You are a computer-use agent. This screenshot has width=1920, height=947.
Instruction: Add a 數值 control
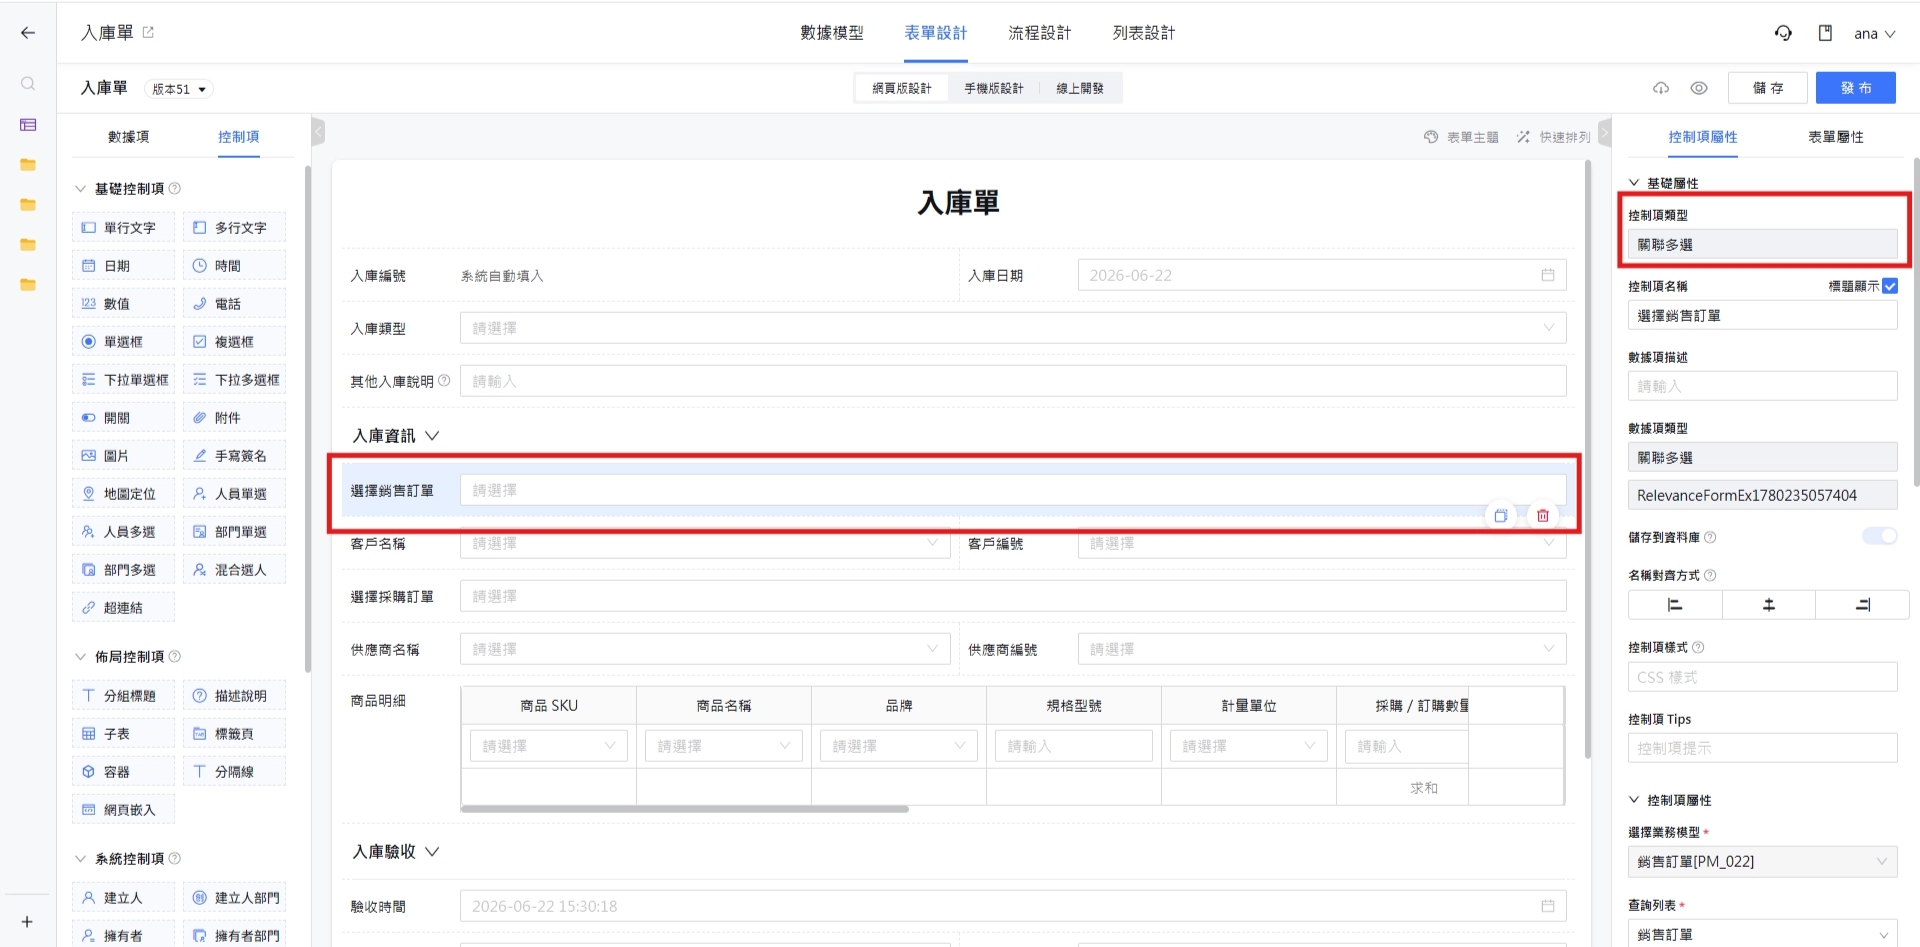pyautogui.click(x=123, y=303)
